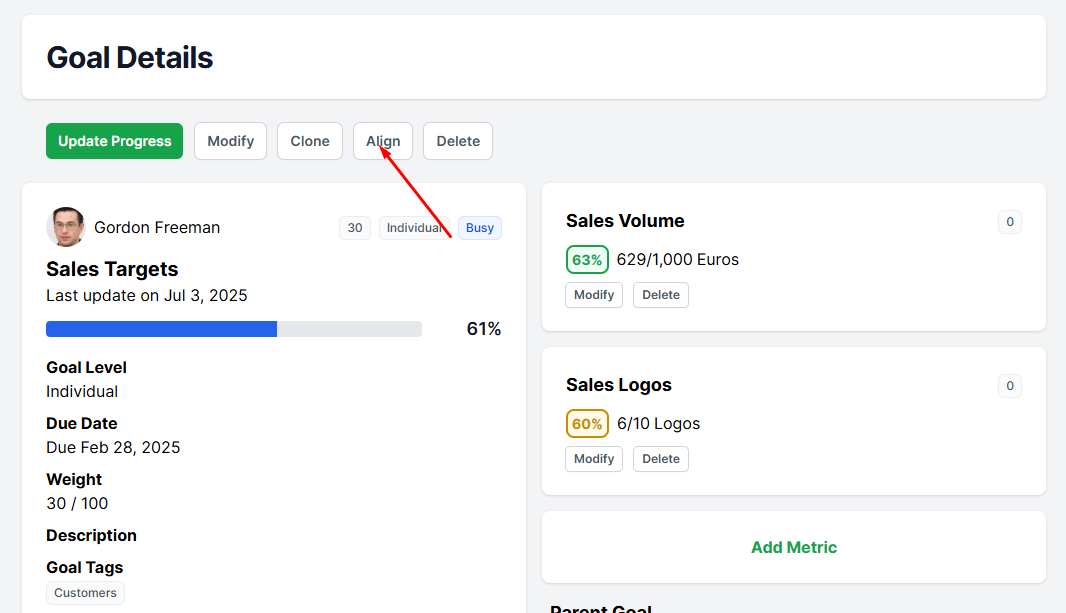The height and width of the screenshot is (613, 1066).
Task: Click the 6/10 Logos value
Action: [658, 424]
